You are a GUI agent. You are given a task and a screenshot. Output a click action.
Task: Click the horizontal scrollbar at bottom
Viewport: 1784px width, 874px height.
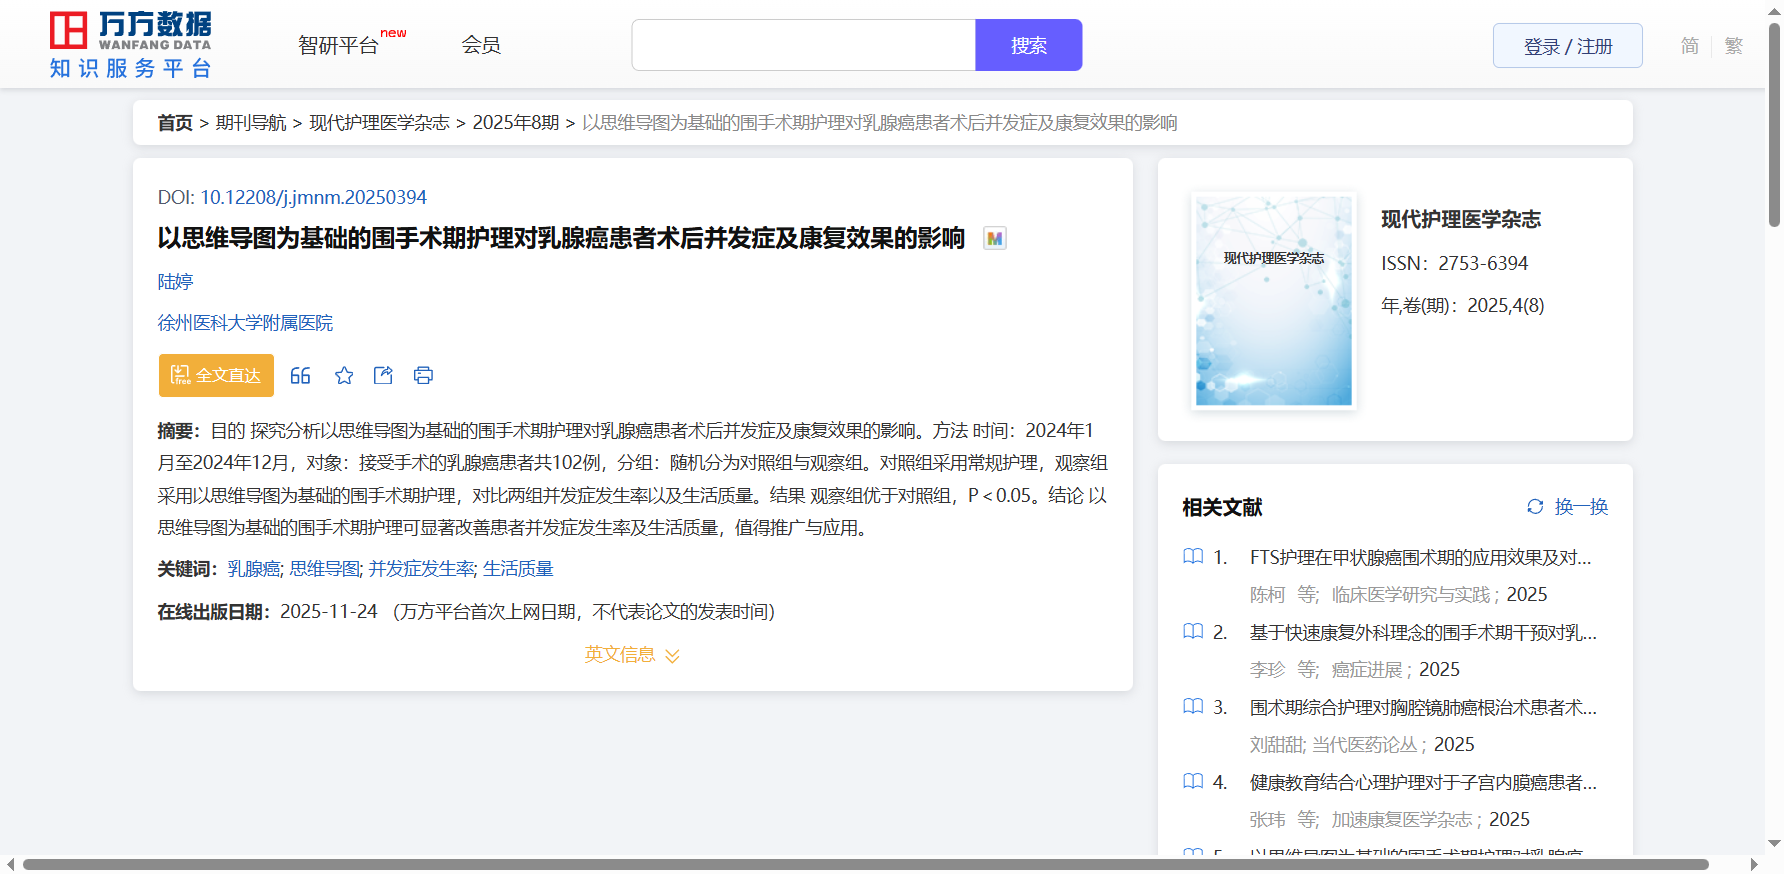tap(865, 864)
